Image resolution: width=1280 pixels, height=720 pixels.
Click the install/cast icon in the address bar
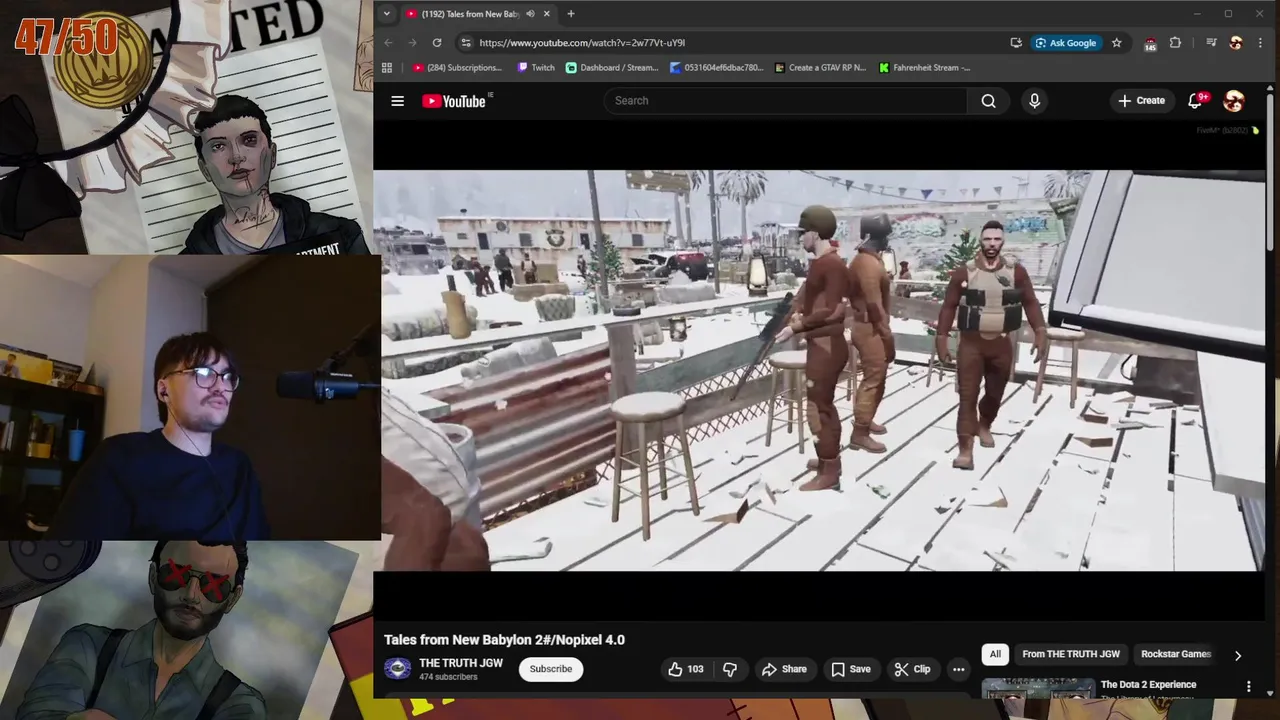(x=1016, y=43)
